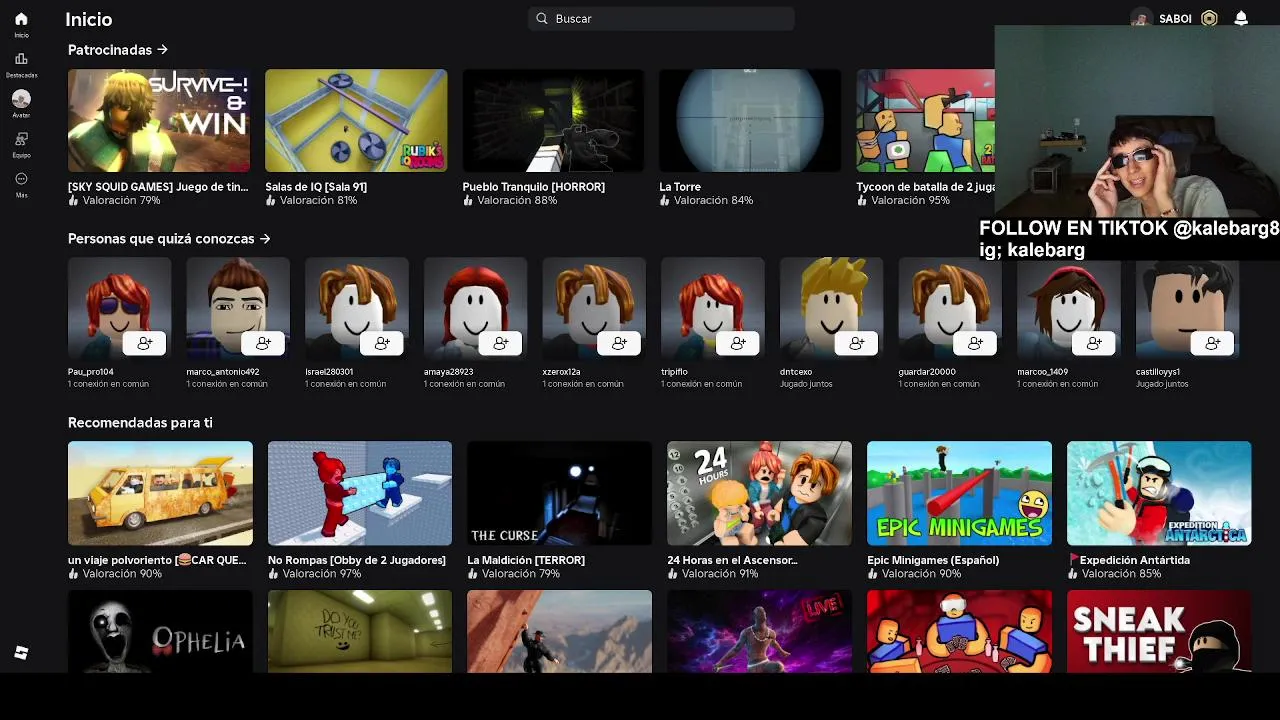Open the Equipo sidebar icon
The height and width of the screenshot is (720, 1280).
click(21, 139)
